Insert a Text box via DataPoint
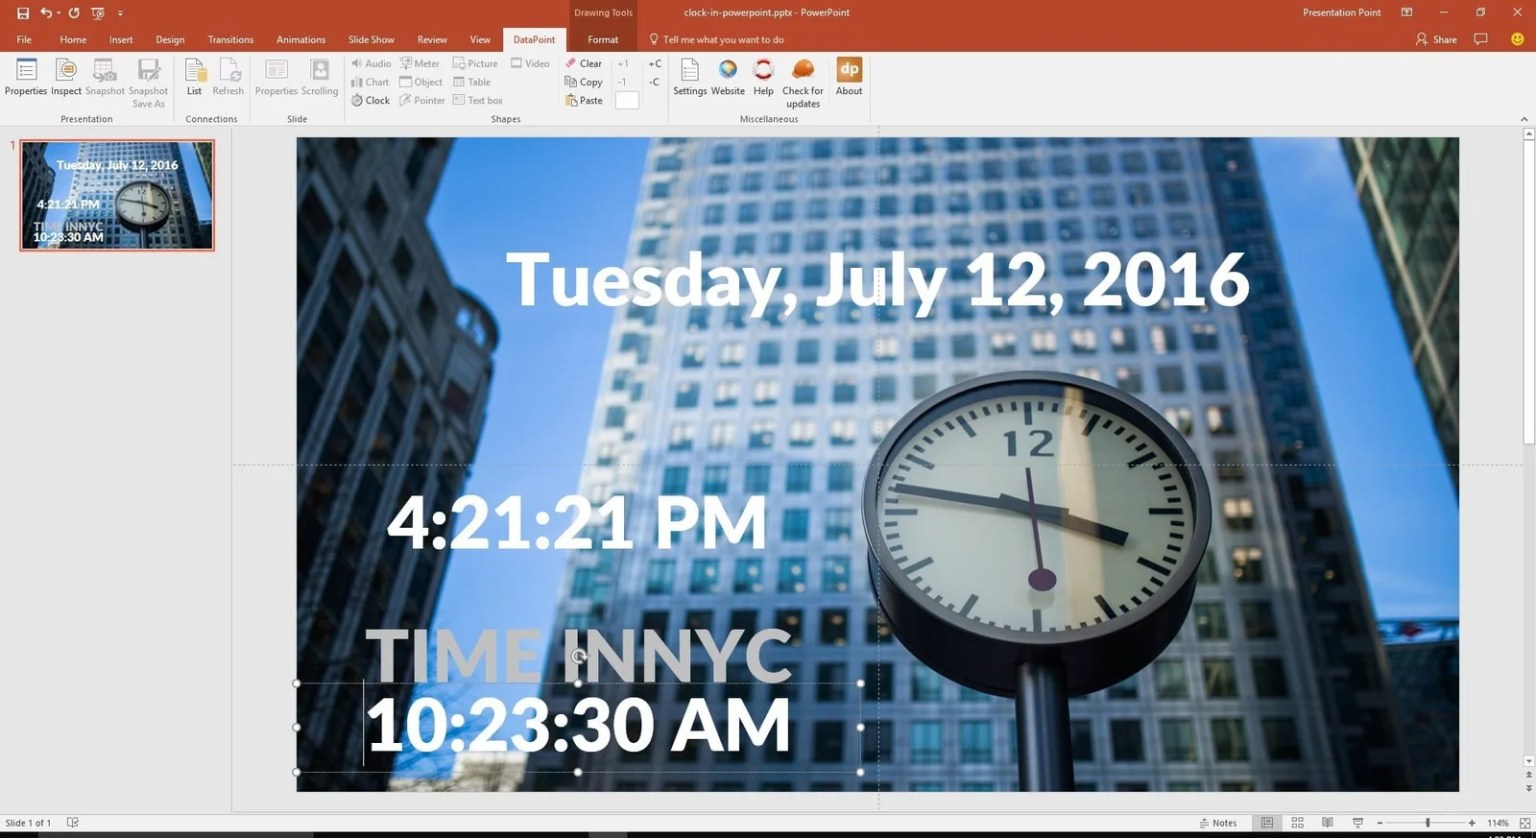 478,99
